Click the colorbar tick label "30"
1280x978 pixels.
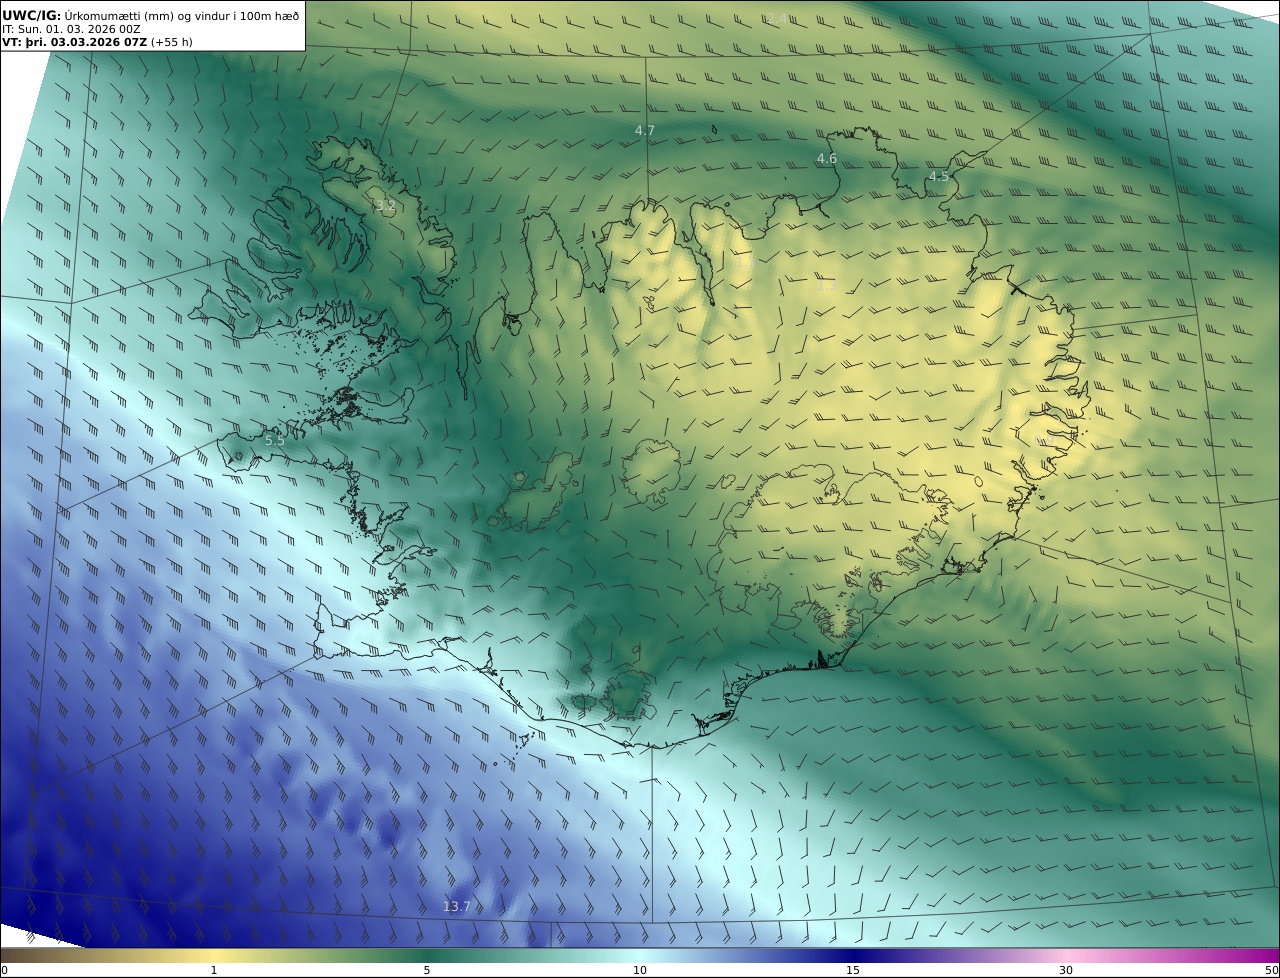click(1066, 970)
